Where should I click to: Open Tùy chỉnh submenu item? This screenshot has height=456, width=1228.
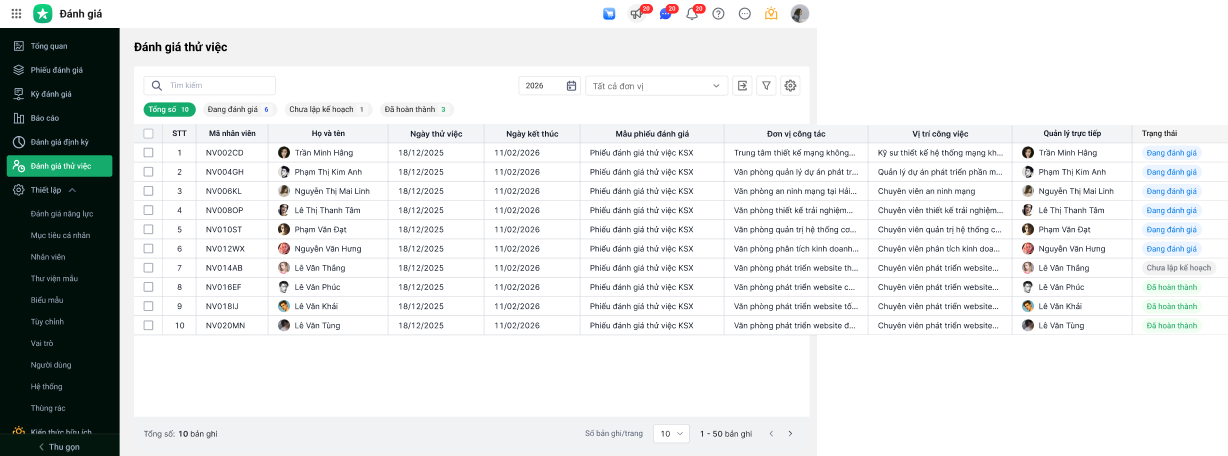(x=47, y=321)
